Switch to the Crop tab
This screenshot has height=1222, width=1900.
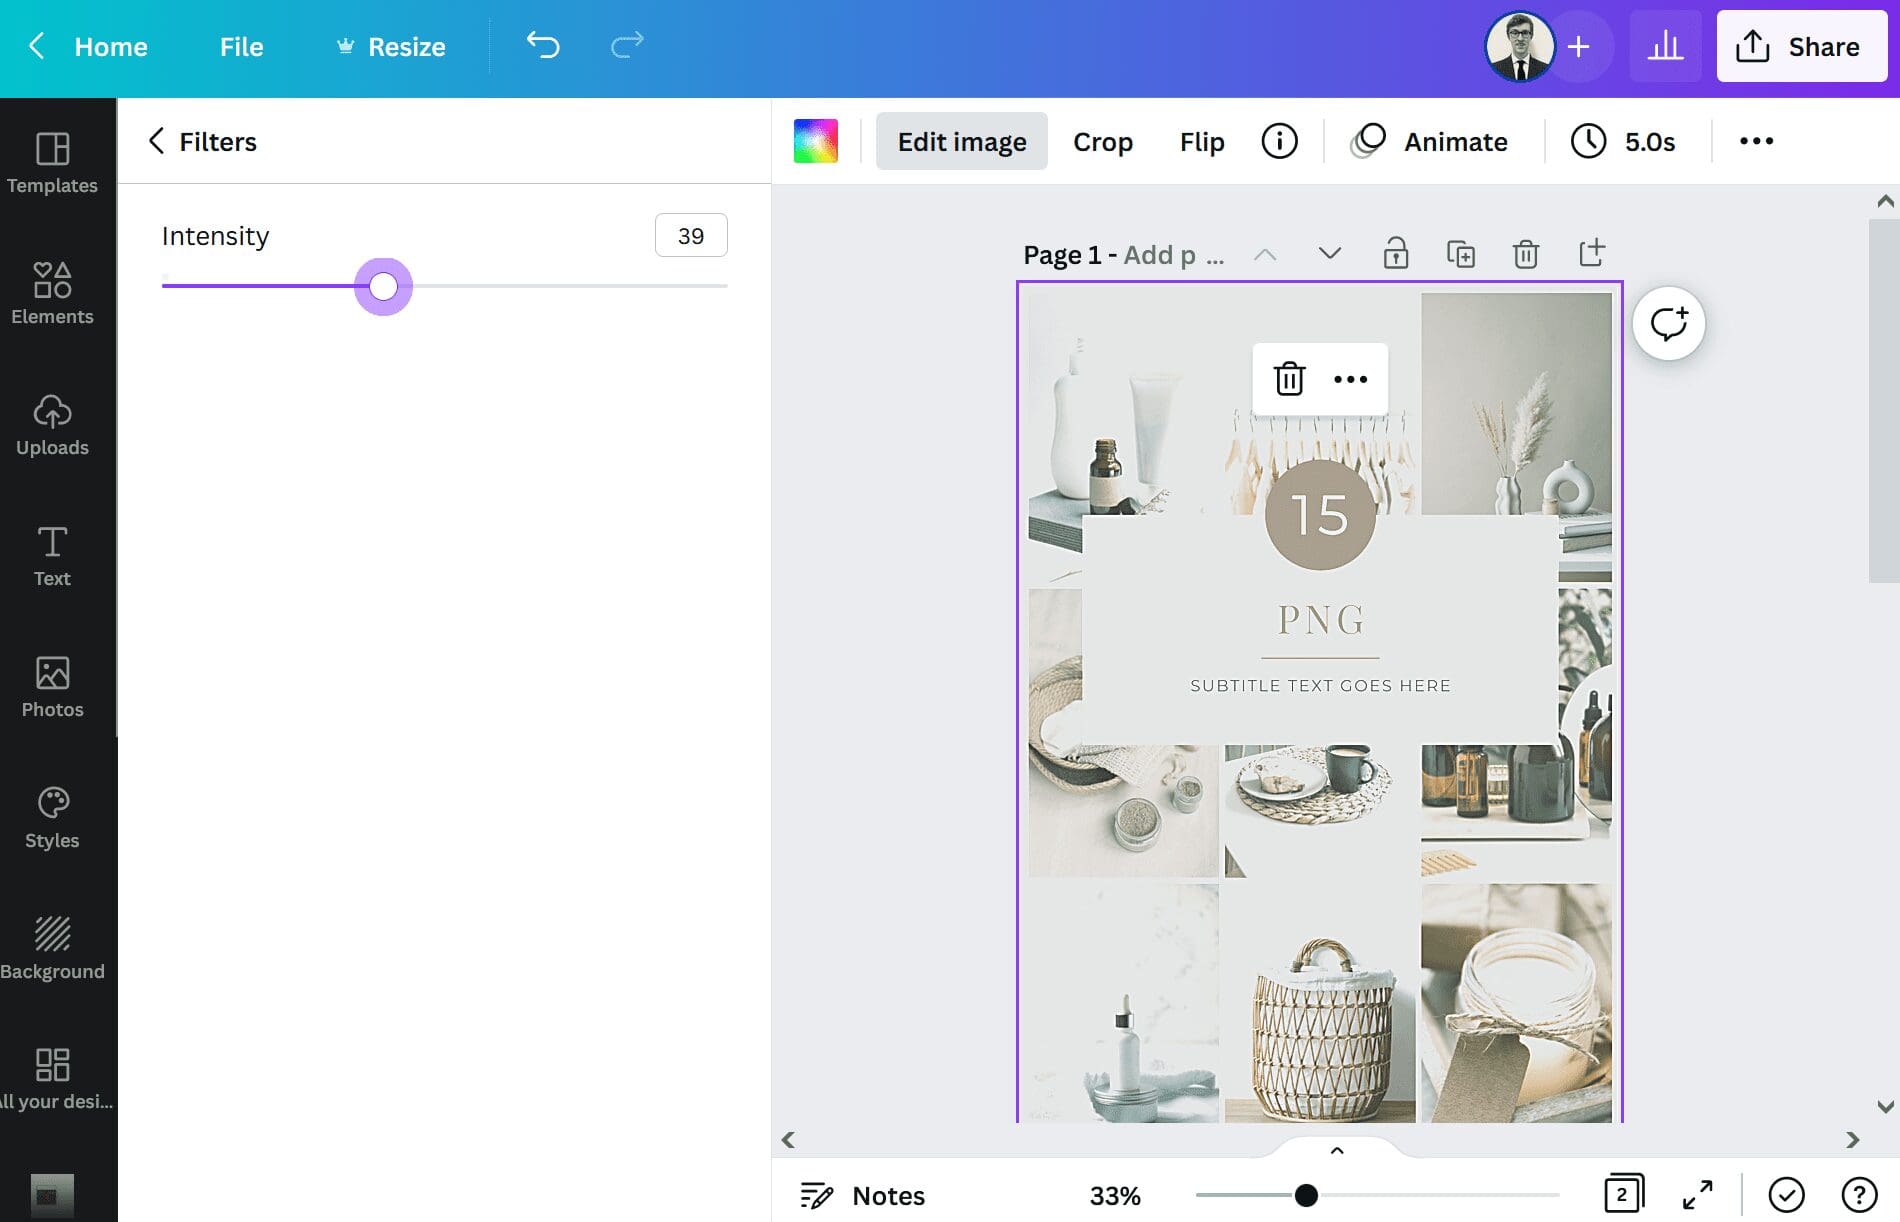[1102, 141]
